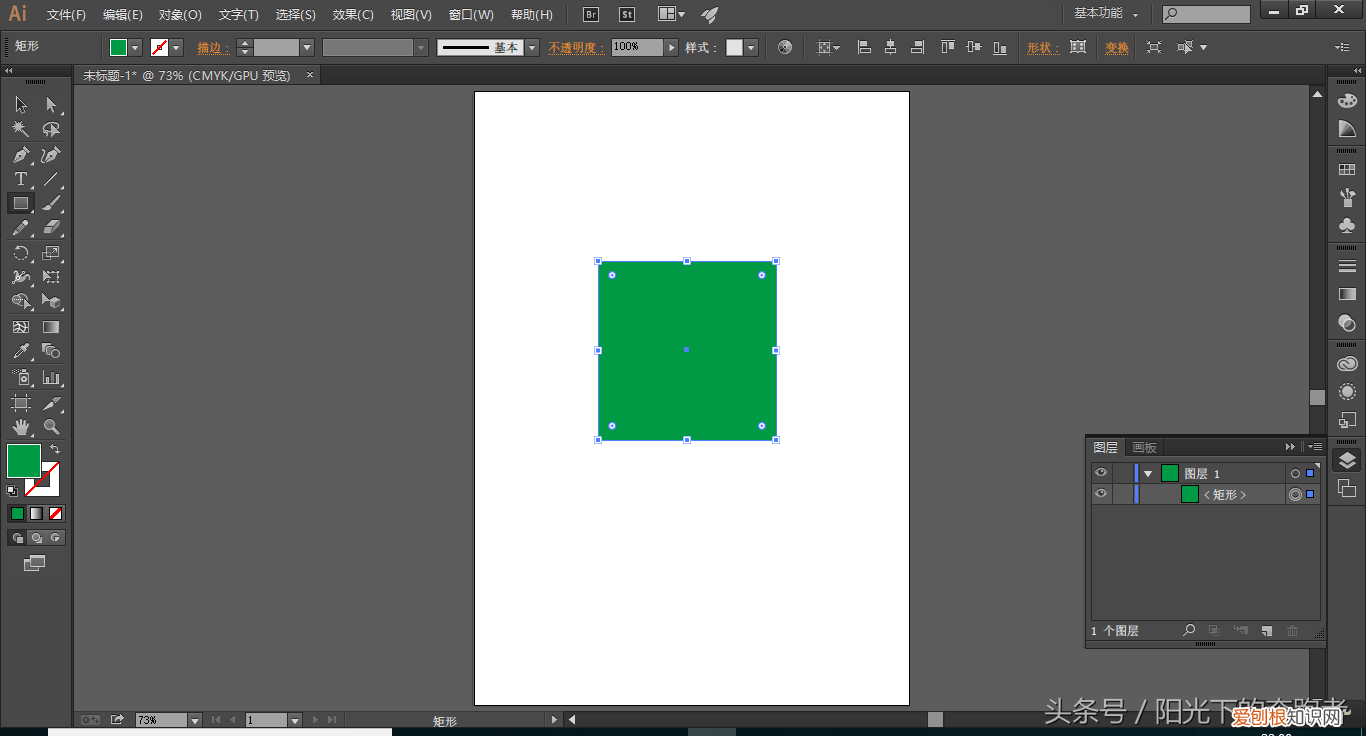Collapse the 图层 1 disclosure triangle
The height and width of the screenshot is (736, 1366).
[x=1148, y=474]
